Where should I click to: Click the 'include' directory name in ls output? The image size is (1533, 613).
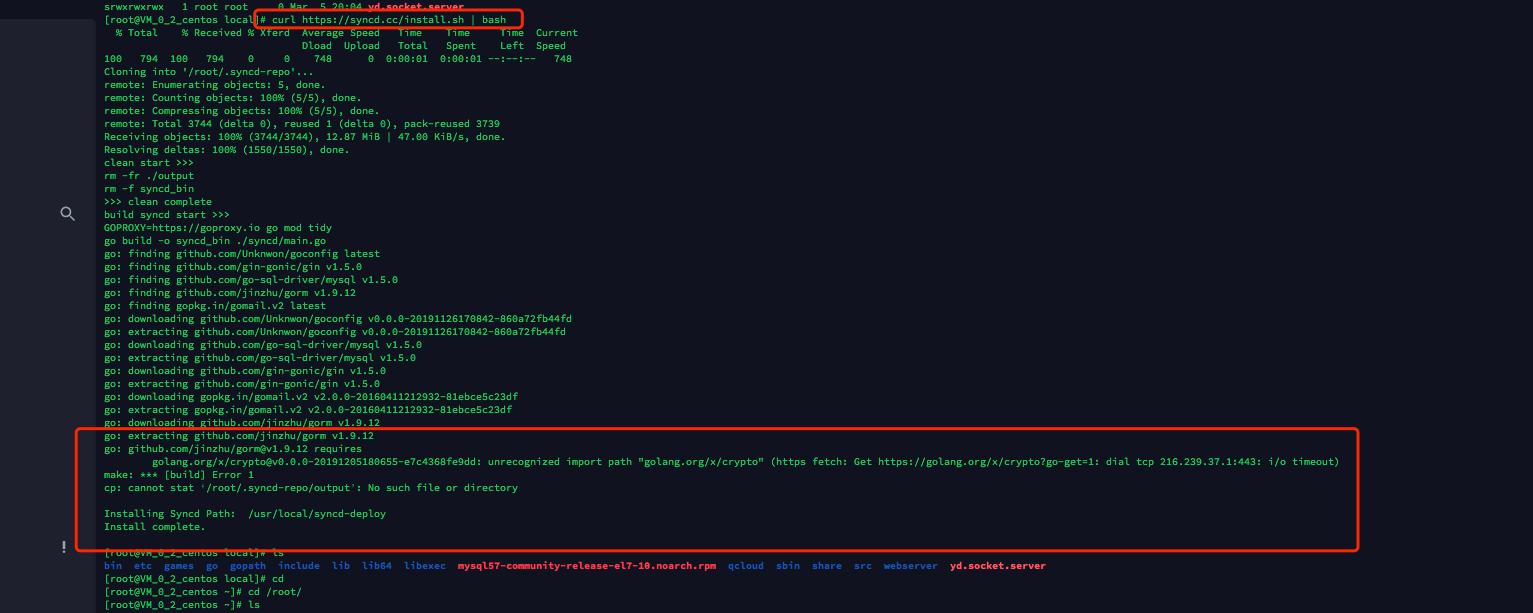[x=299, y=566]
